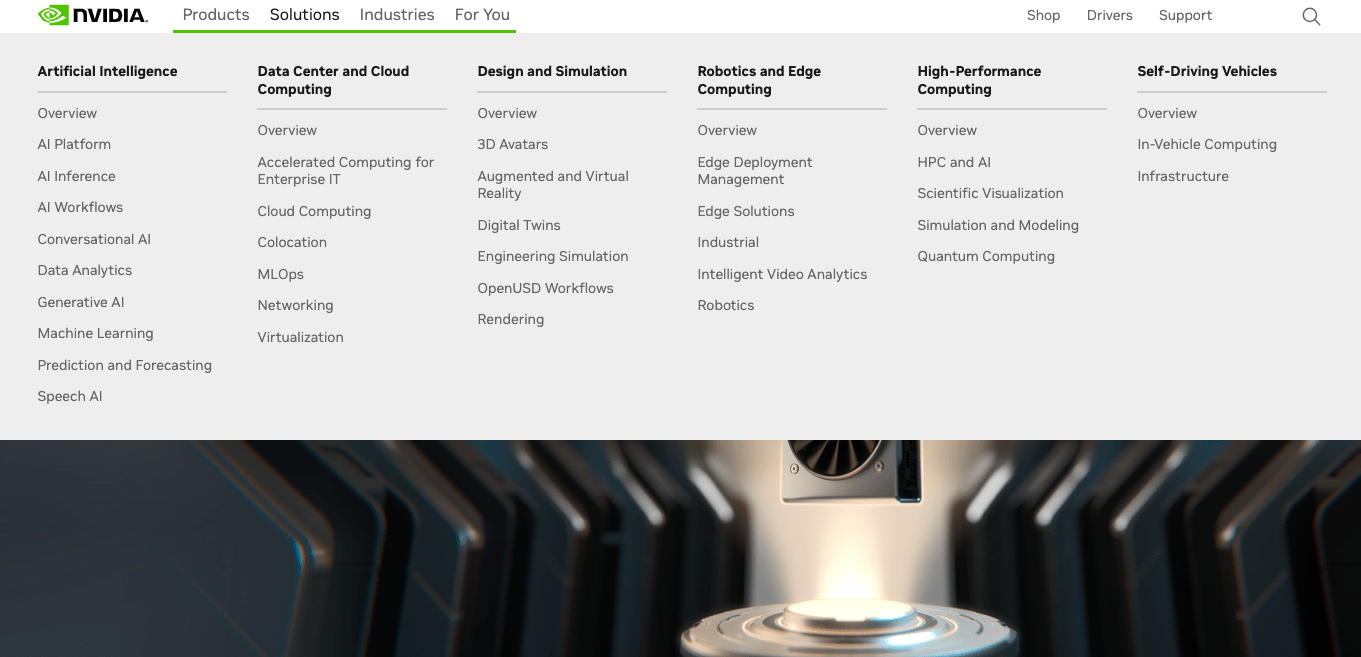Select Robotics under Robotics and Edge Computing
Viewport: 1361px width, 657px height.
click(x=725, y=305)
